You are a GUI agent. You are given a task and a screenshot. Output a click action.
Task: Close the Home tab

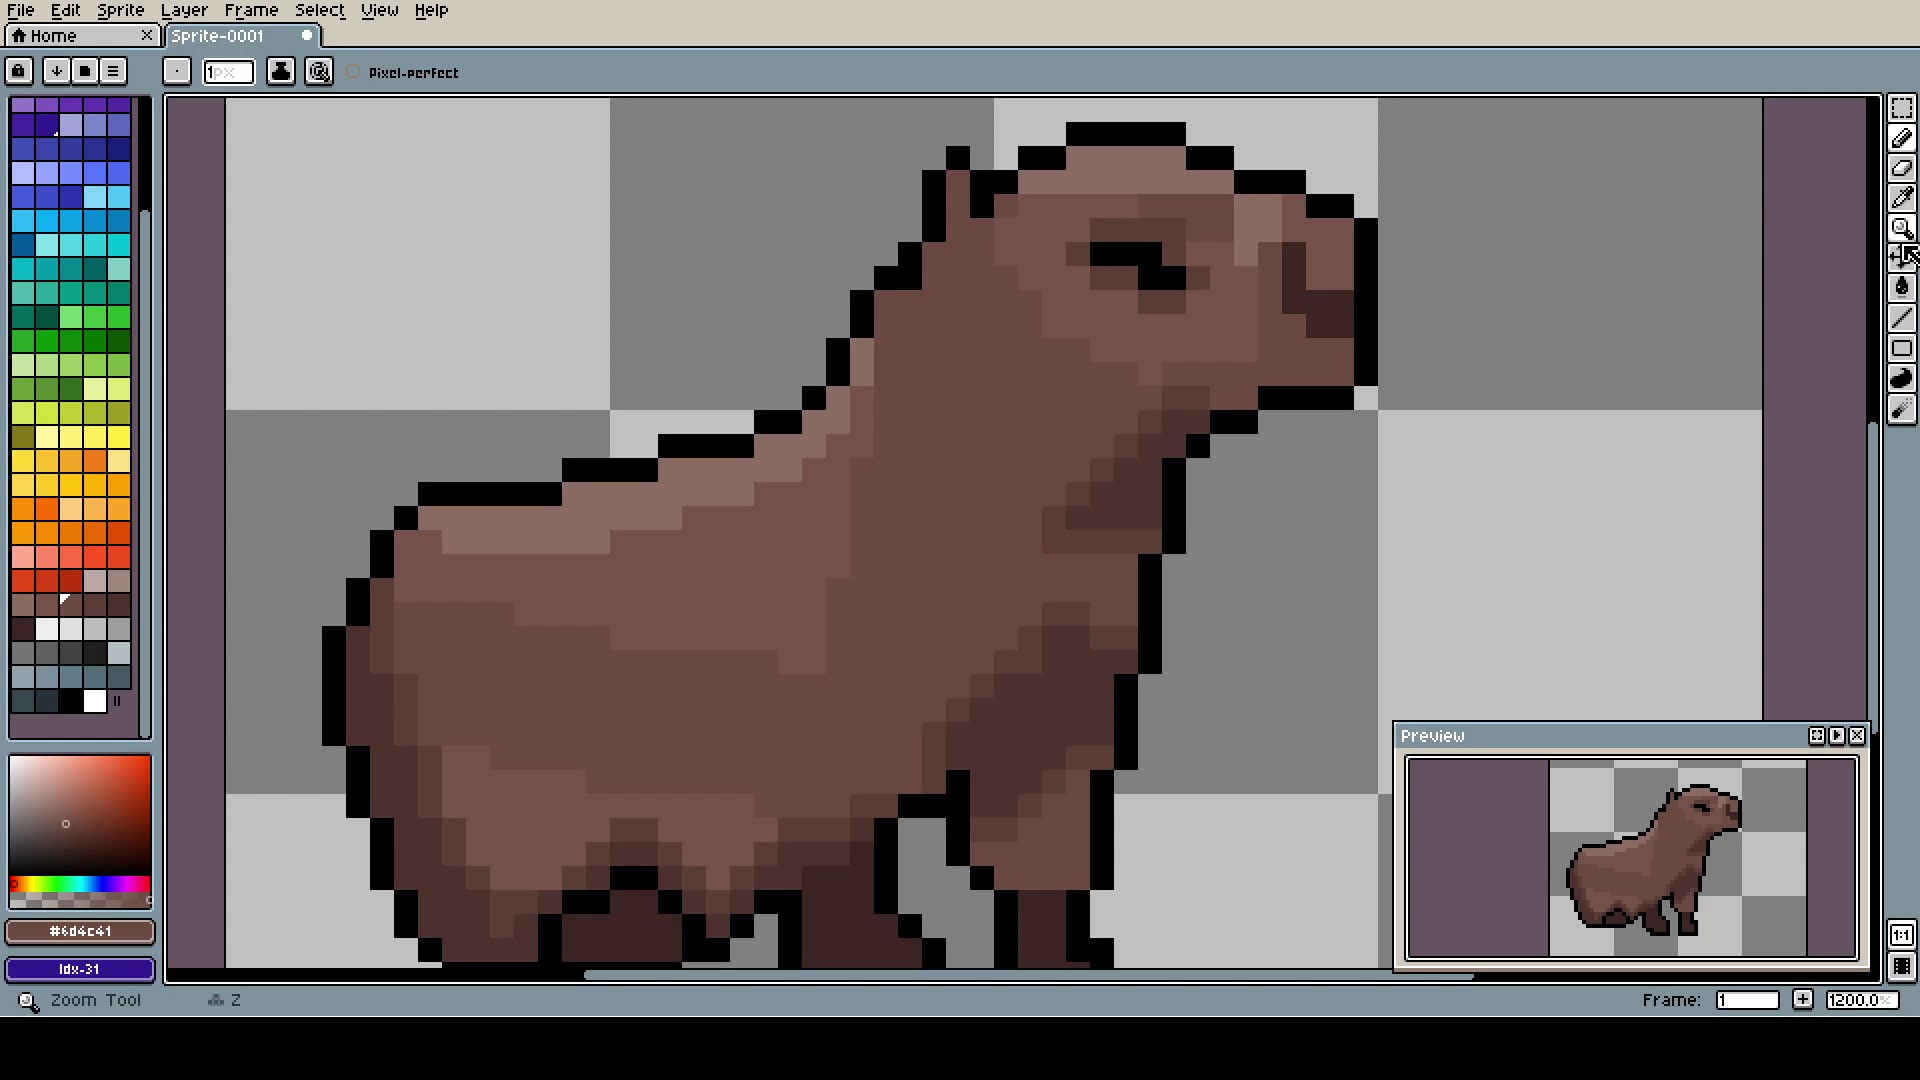pos(147,35)
